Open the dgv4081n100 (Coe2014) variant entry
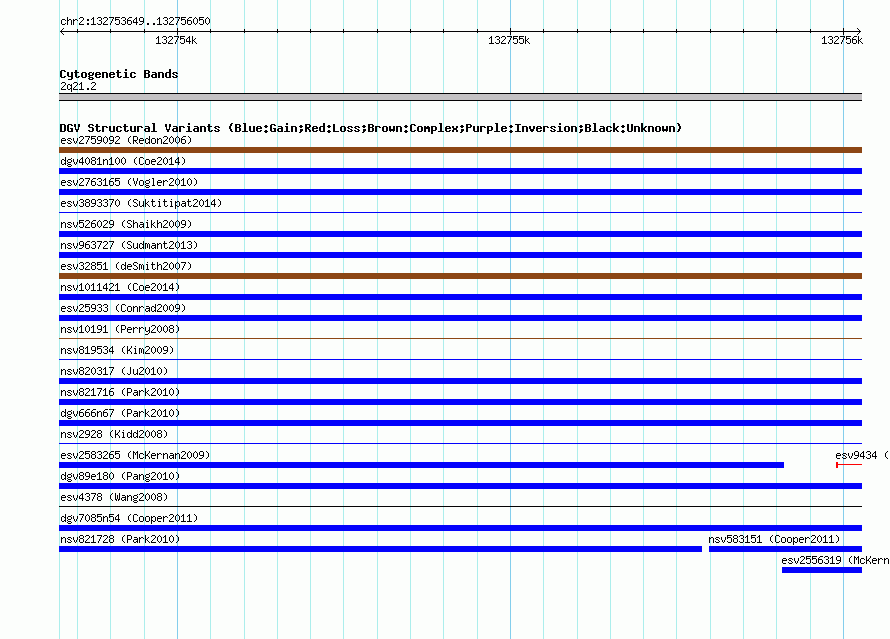The width and height of the screenshot is (890, 639). 123,161
